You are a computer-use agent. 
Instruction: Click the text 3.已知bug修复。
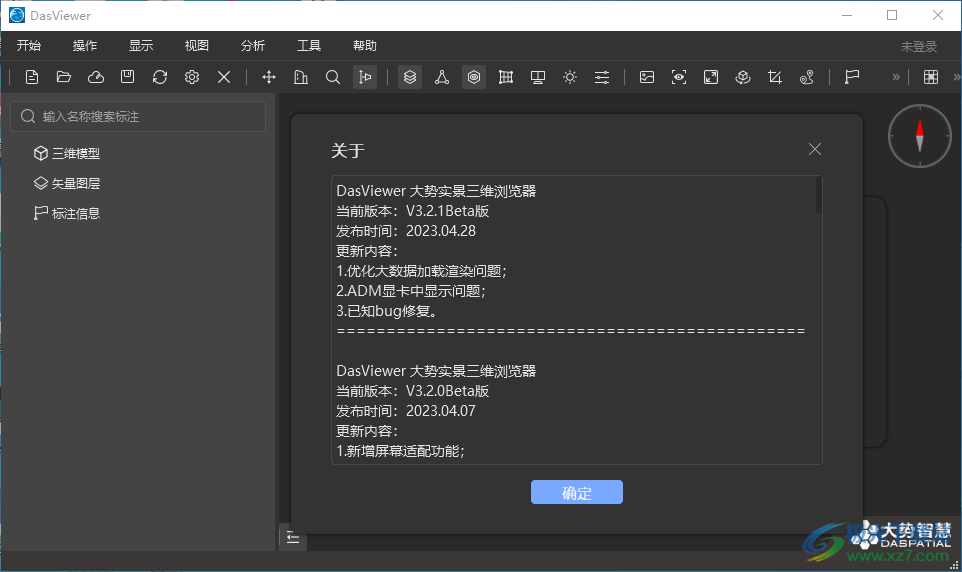click(x=388, y=311)
